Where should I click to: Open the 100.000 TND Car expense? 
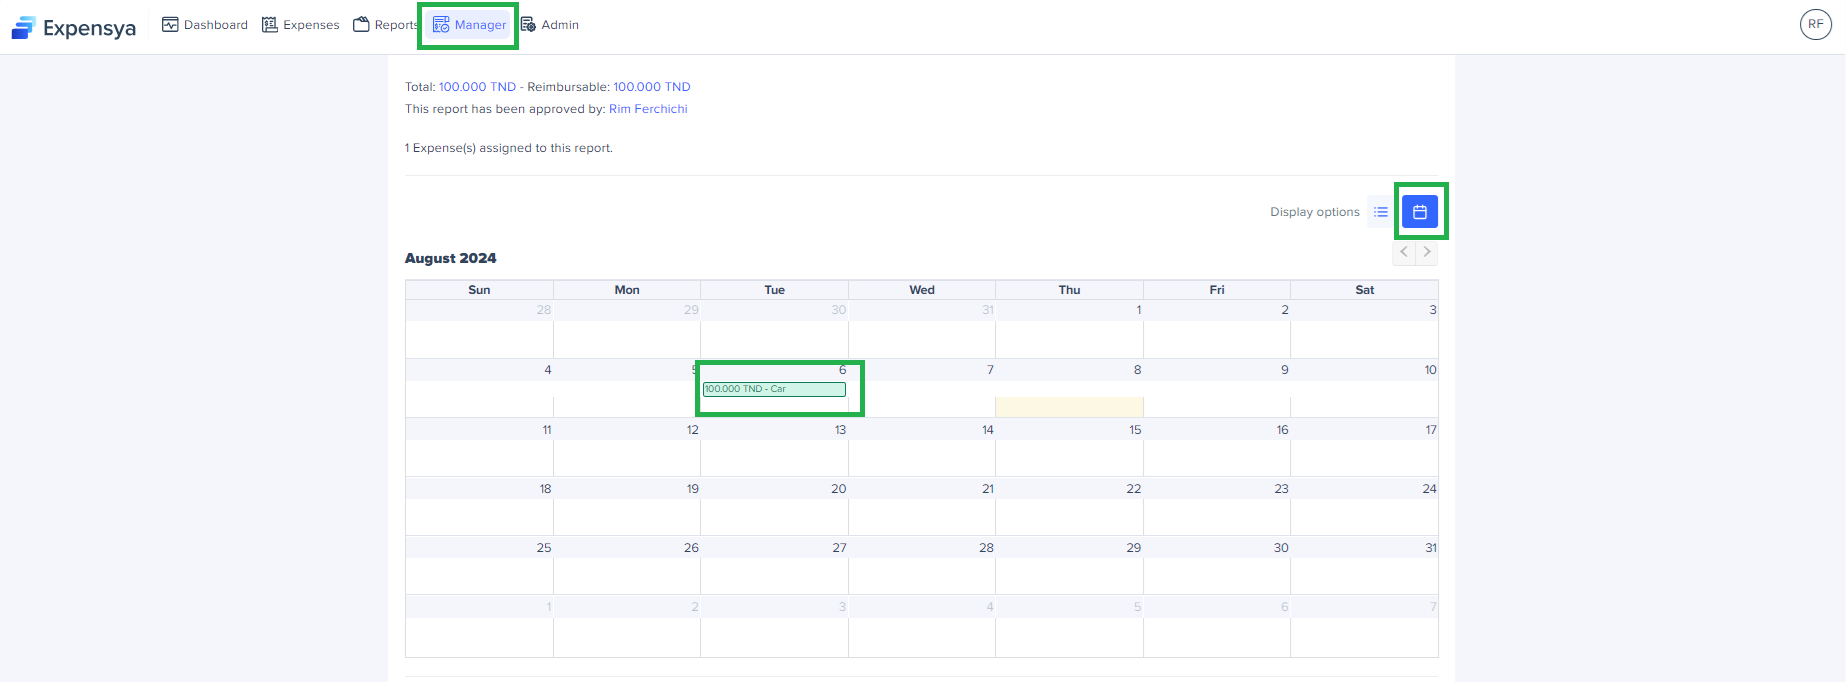(x=774, y=389)
